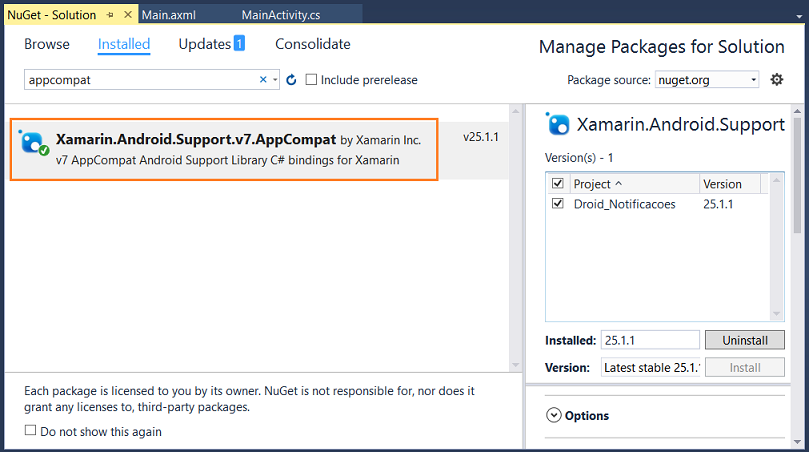
Task: Select the Installed tab
Action: click(x=124, y=44)
